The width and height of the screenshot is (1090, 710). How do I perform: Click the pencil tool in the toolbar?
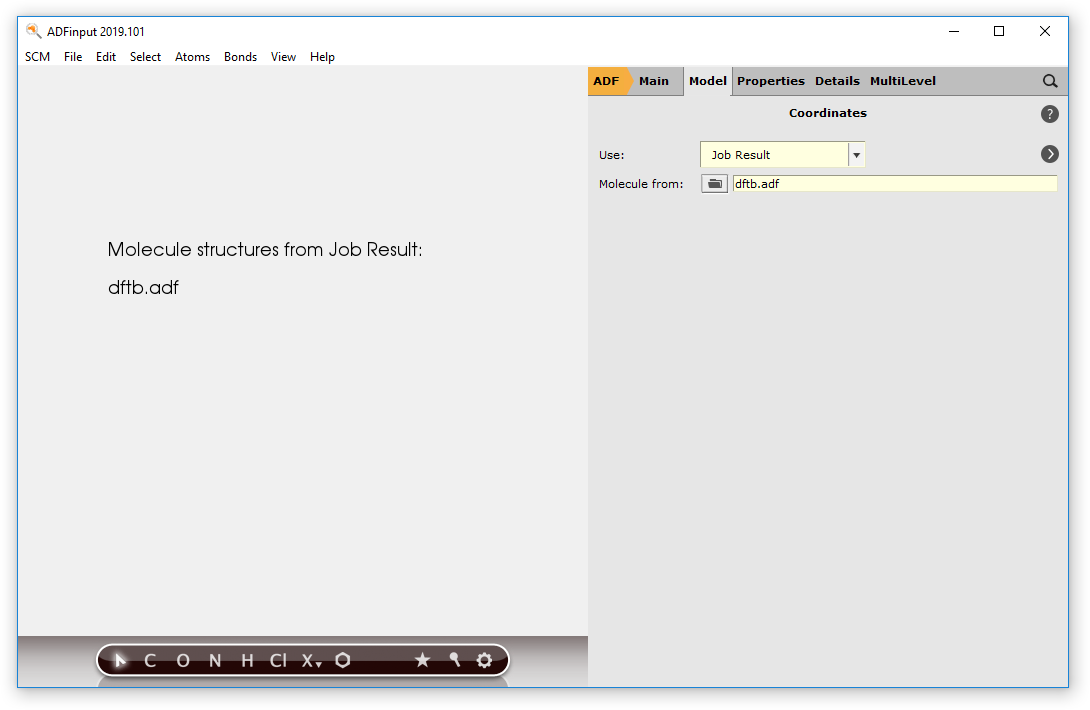[454, 660]
